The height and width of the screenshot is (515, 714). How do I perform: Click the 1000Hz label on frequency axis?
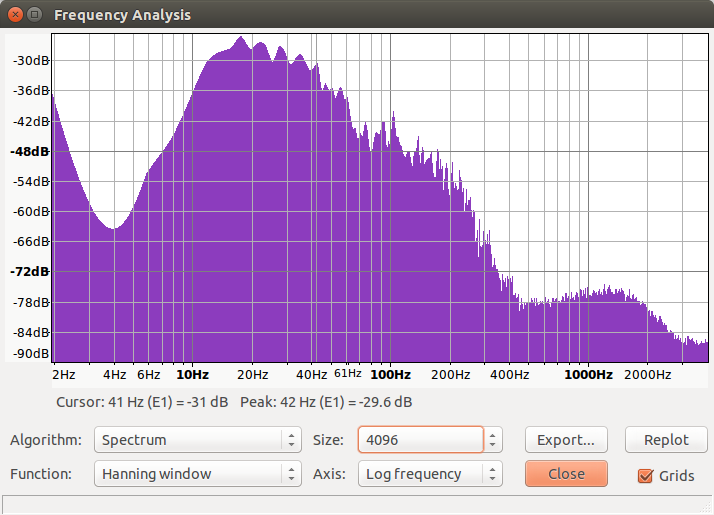pos(588,375)
